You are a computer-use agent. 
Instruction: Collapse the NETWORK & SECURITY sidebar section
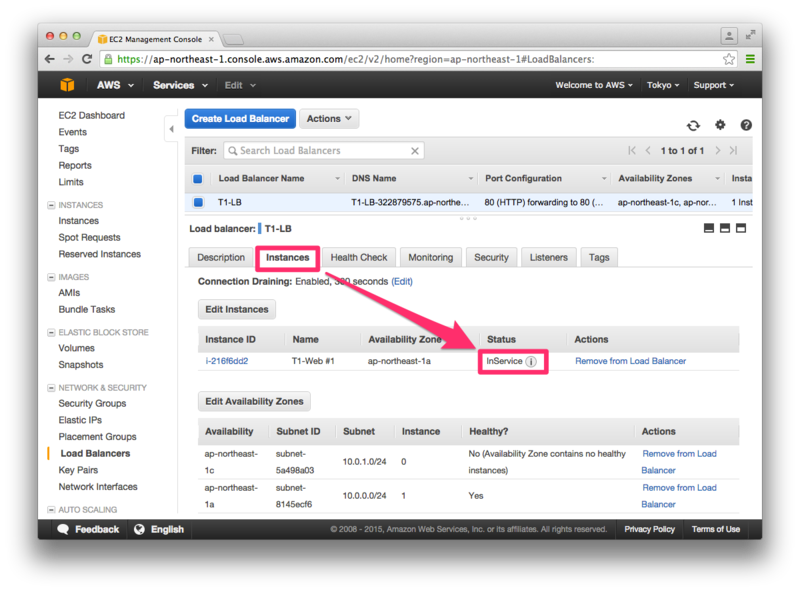tap(51, 388)
